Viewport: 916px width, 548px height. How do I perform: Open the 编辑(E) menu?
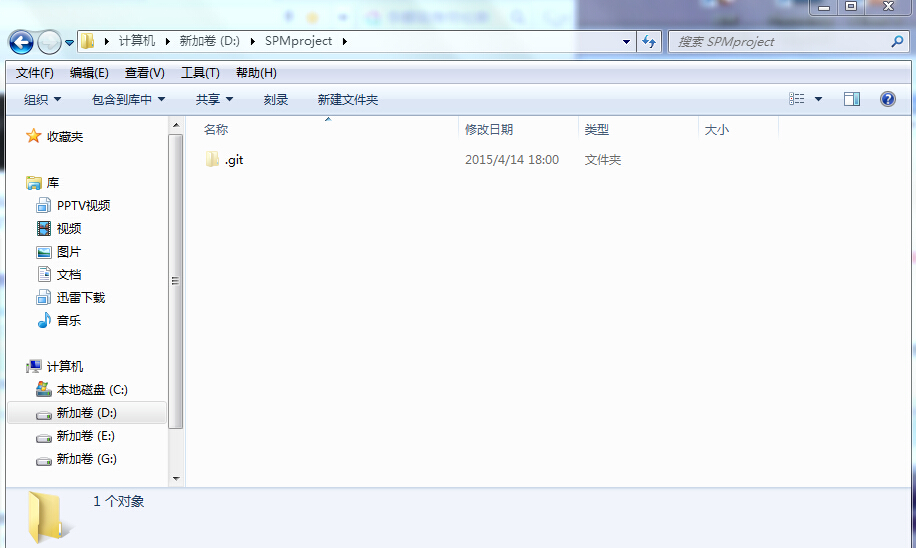[89, 73]
